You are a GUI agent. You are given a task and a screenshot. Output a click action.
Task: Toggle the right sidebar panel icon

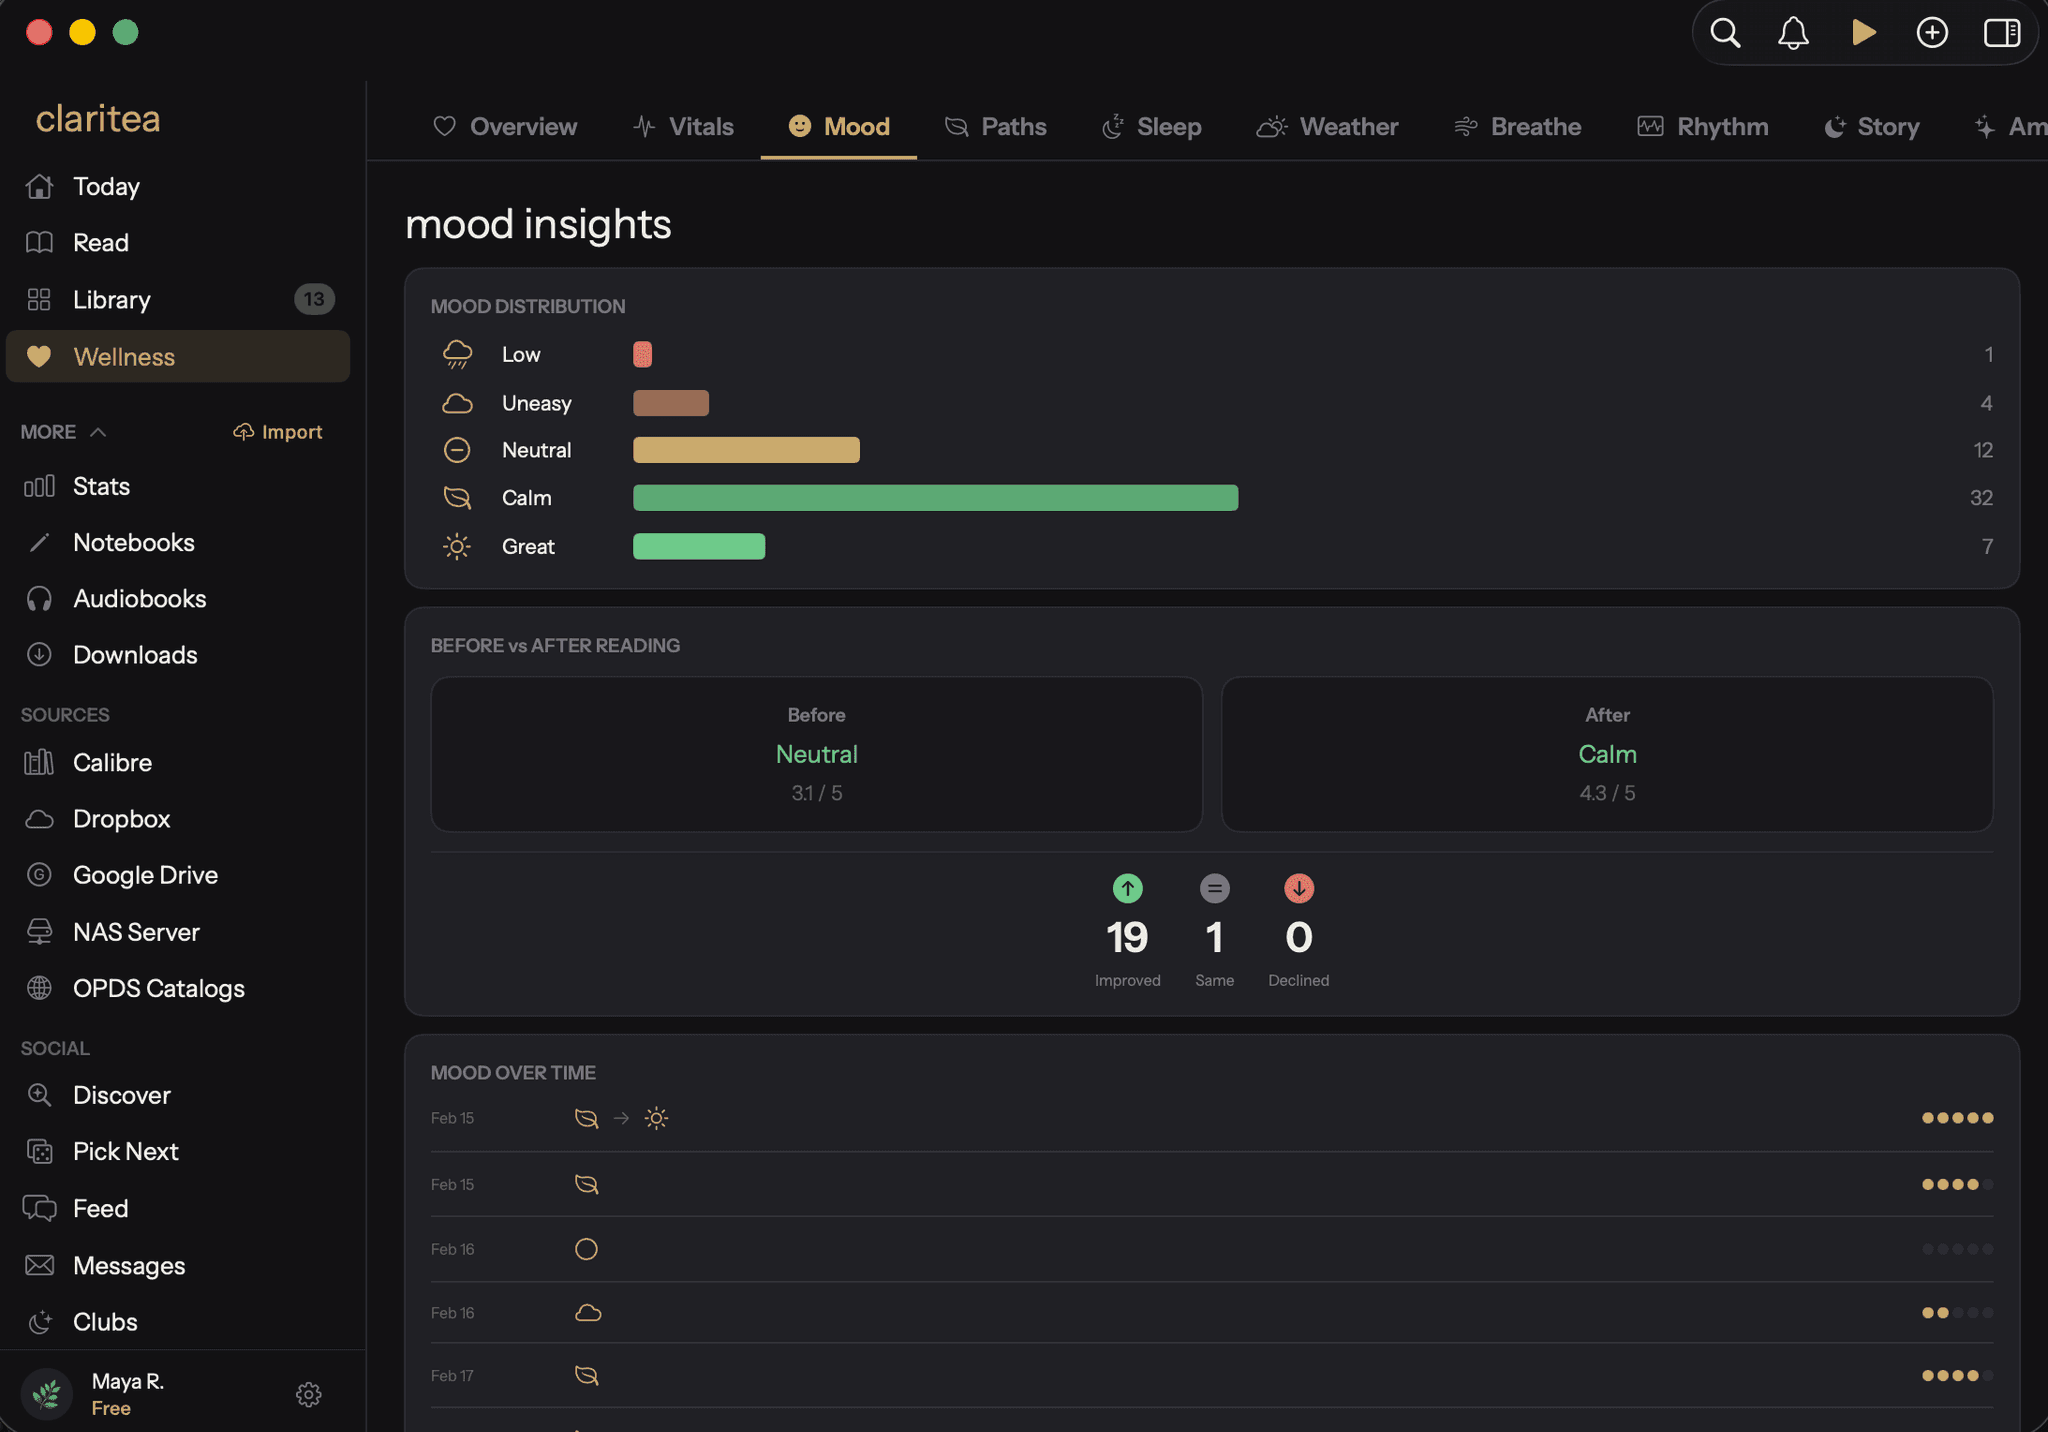[2002, 33]
